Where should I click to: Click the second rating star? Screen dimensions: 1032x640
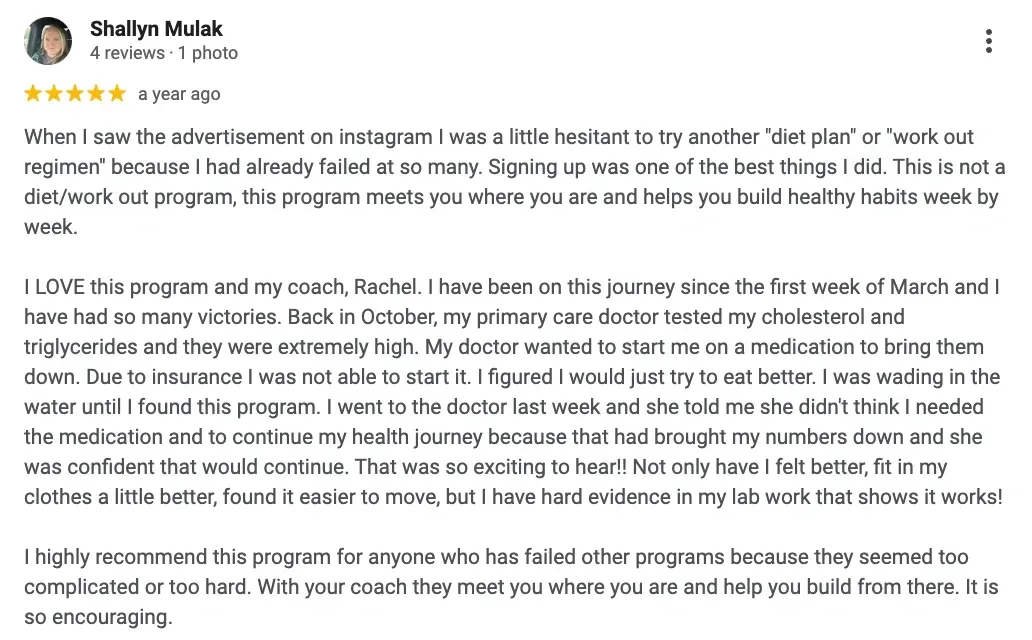coord(54,94)
